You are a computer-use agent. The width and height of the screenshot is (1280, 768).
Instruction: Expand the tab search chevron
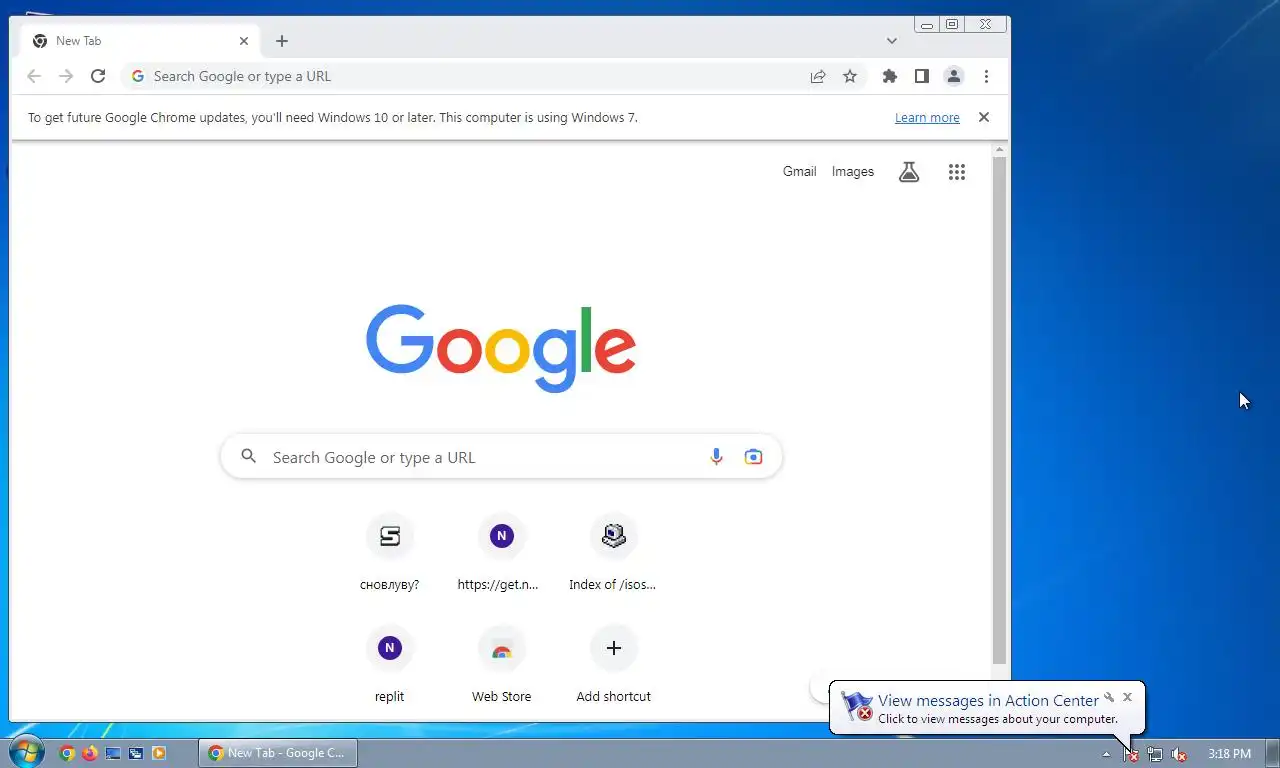(892, 41)
